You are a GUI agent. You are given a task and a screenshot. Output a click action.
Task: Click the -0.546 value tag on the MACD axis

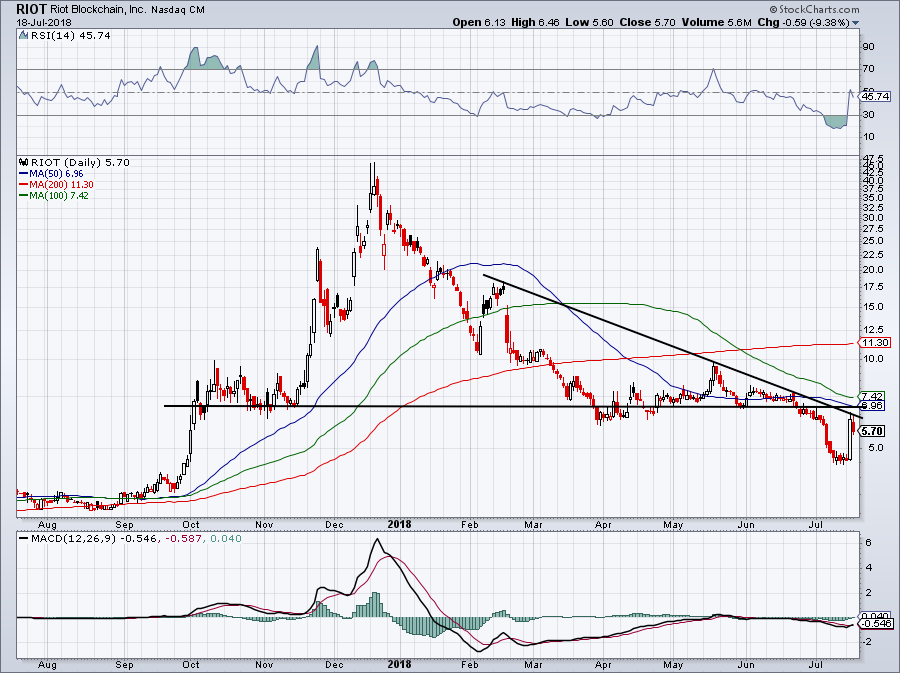878,624
